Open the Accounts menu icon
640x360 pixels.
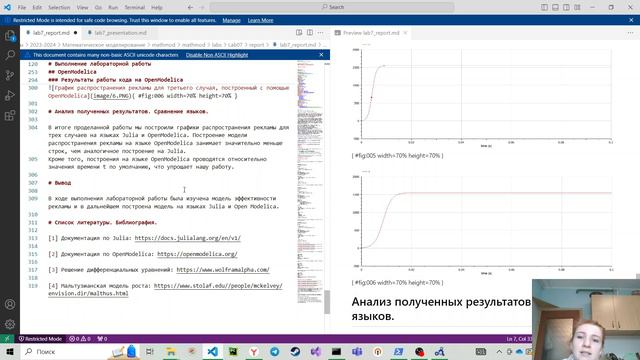tap(10, 304)
